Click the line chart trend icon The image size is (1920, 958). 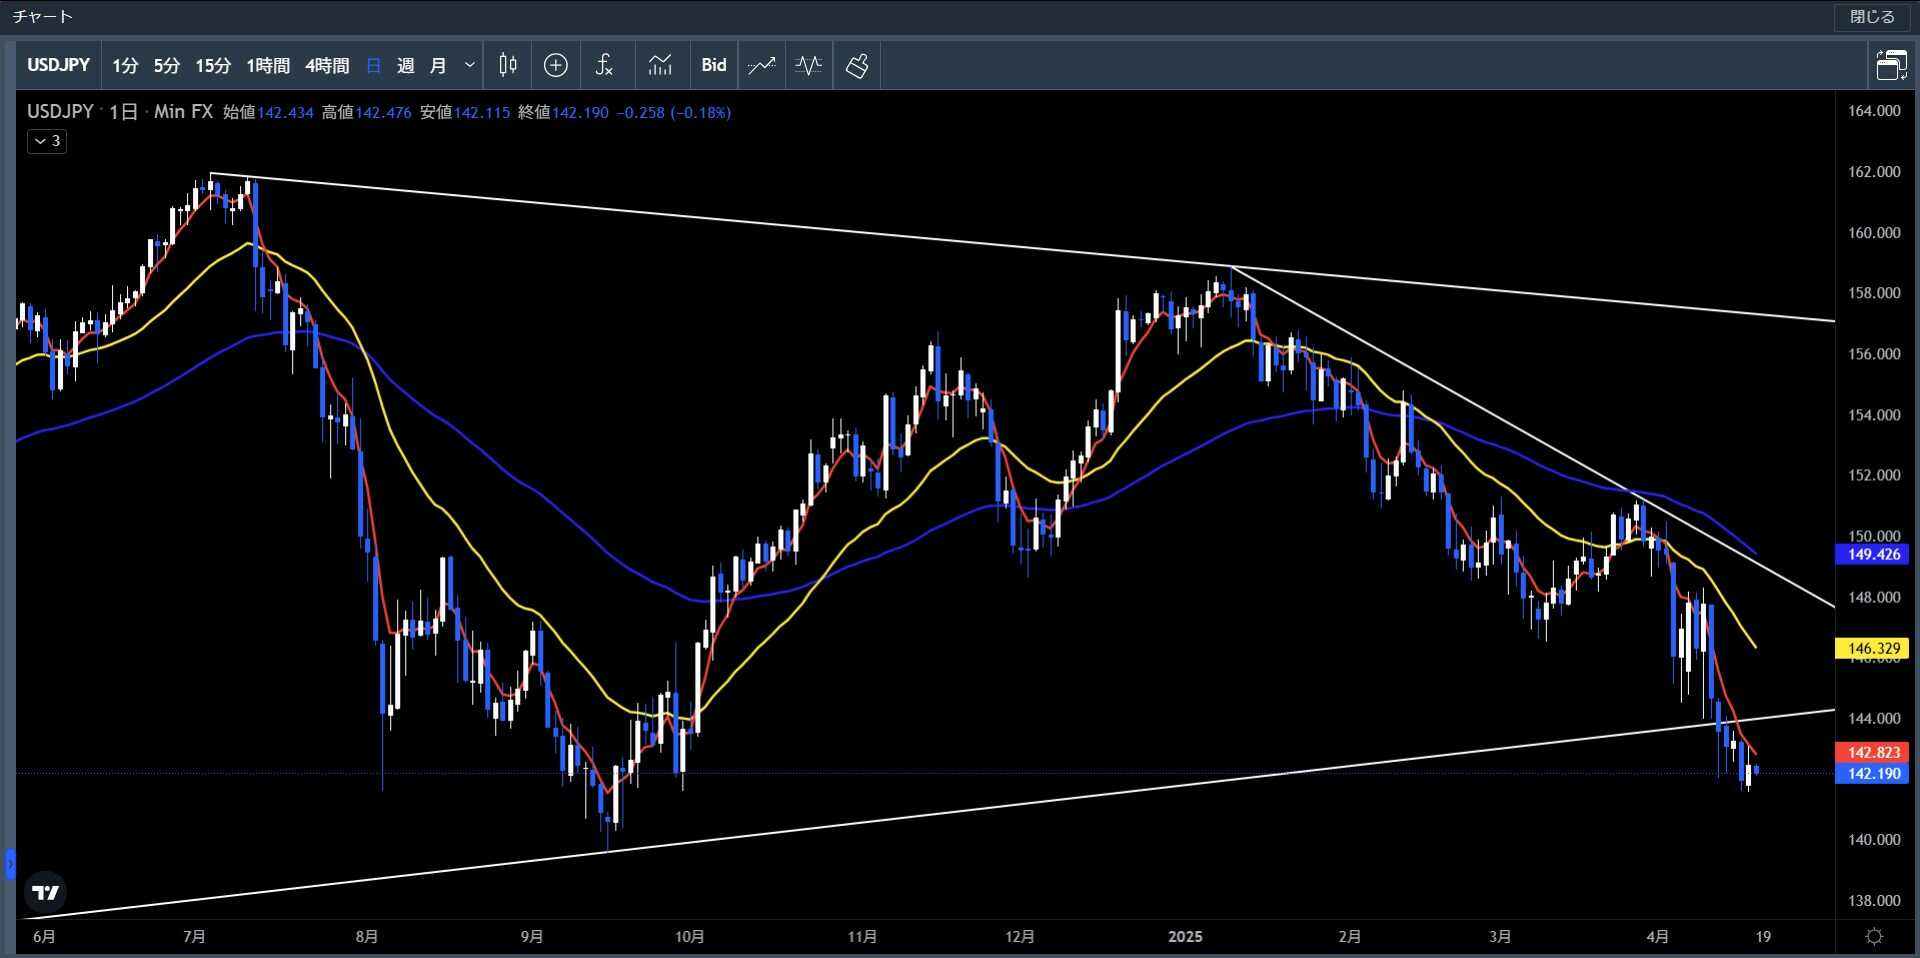point(762,65)
